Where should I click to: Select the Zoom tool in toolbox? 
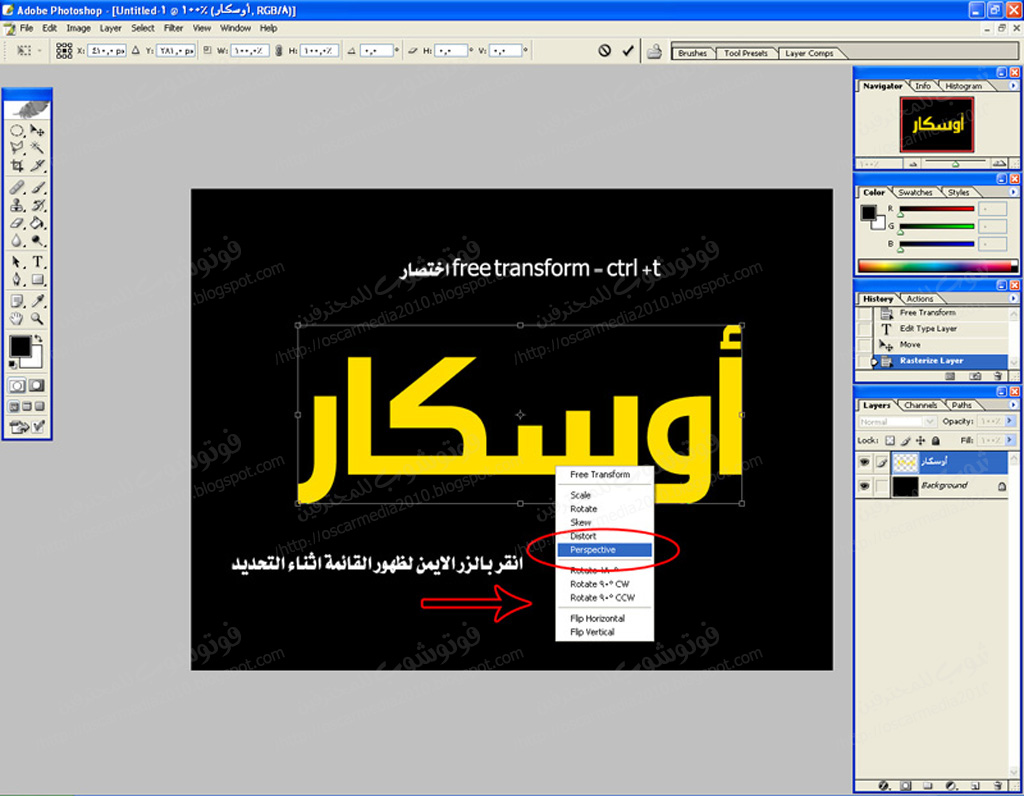coord(37,318)
